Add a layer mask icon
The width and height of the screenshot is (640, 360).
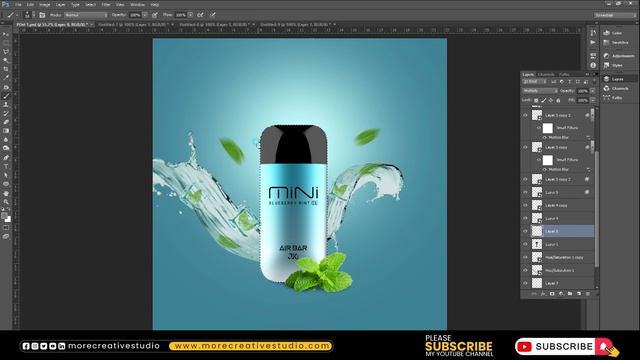[552, 293]
